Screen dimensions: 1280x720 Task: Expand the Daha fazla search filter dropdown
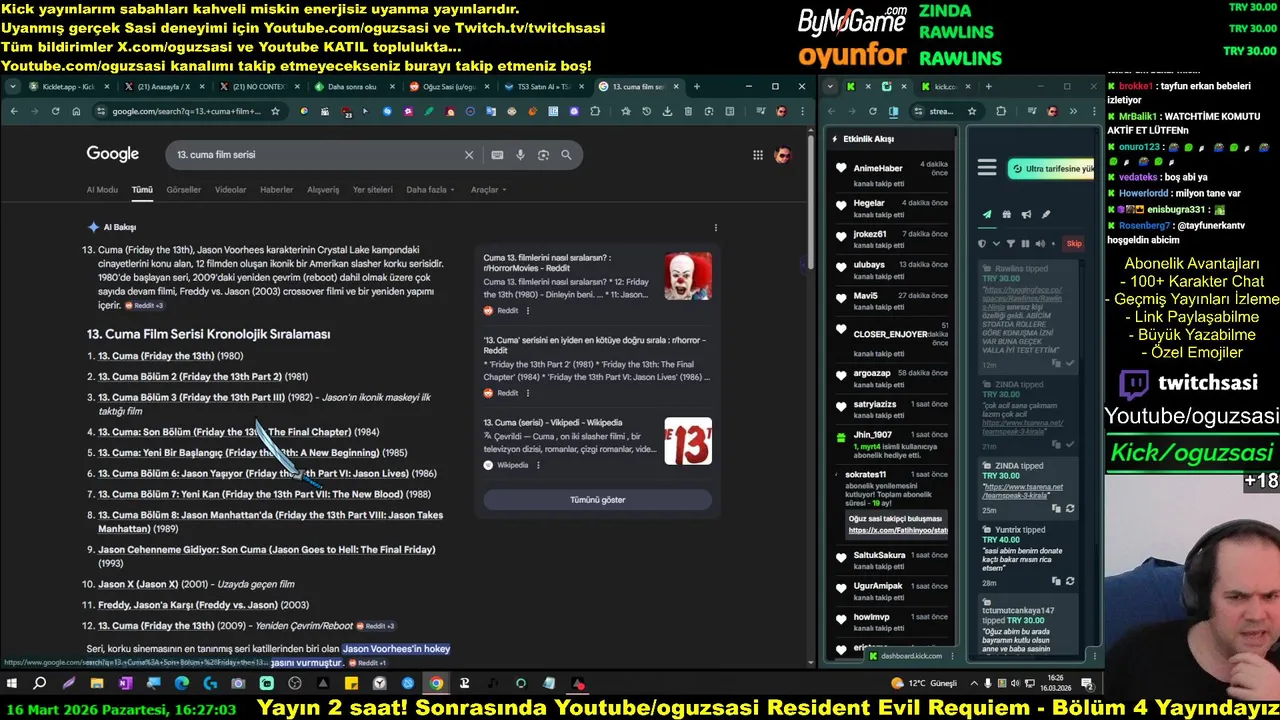click(430, 190)
